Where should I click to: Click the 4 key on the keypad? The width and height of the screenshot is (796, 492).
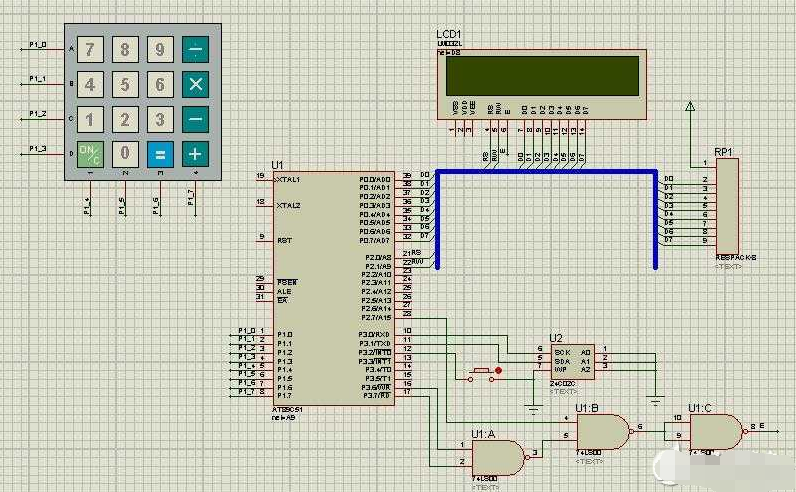pos(90,84)
